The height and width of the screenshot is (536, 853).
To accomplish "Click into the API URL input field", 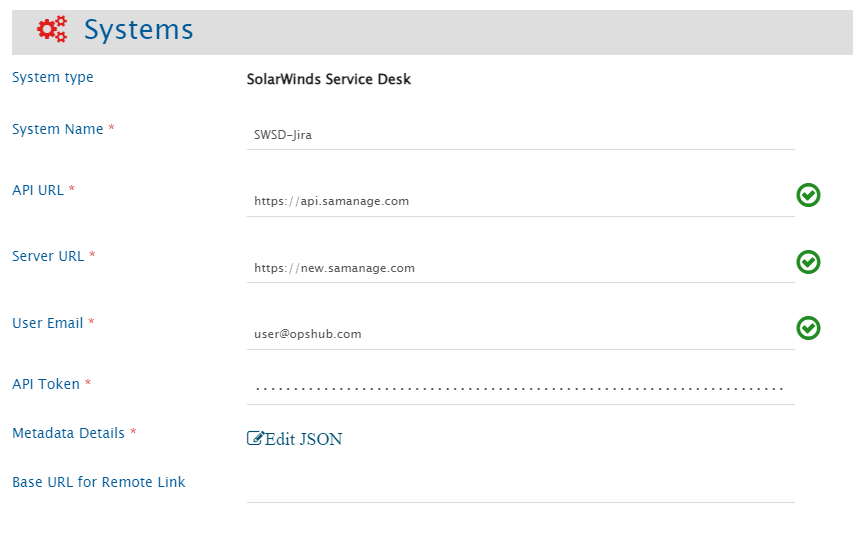I will point(520,201).
